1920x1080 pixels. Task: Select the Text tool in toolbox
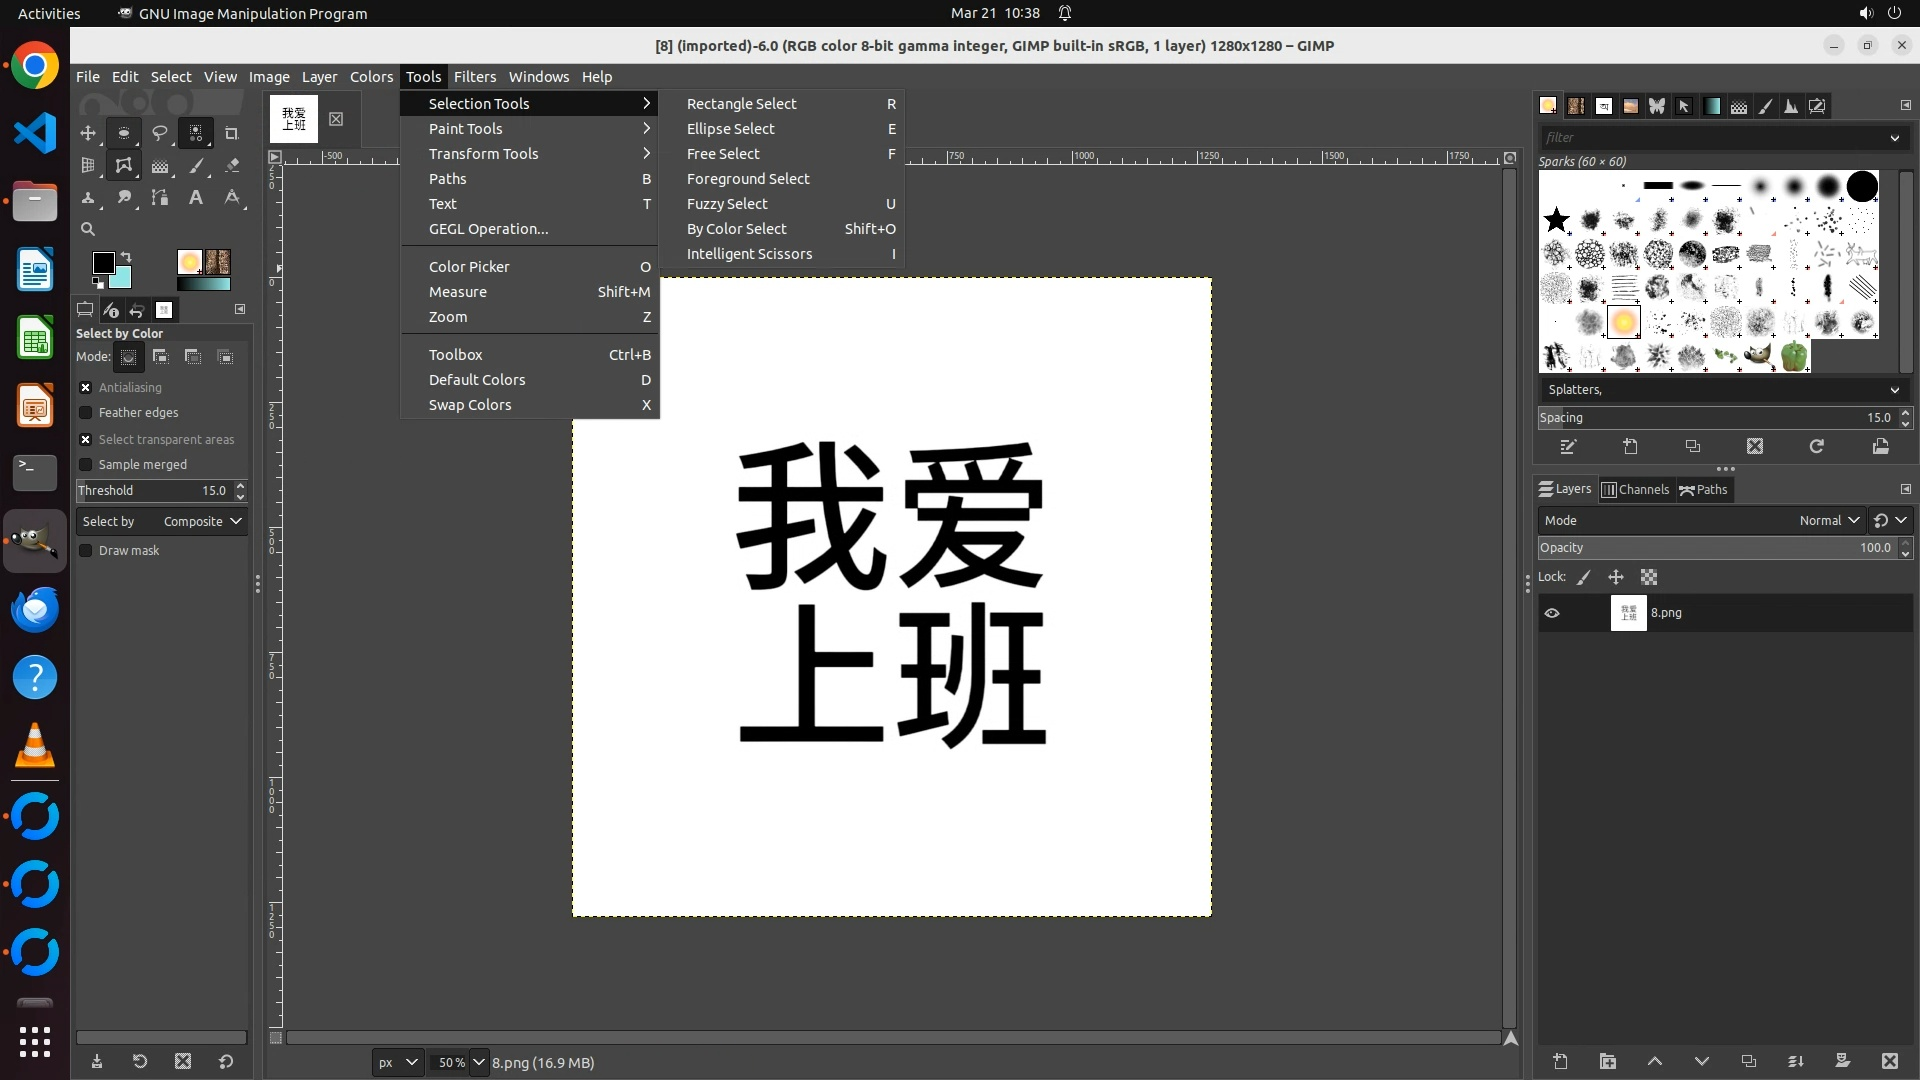(x=196, y=198)
